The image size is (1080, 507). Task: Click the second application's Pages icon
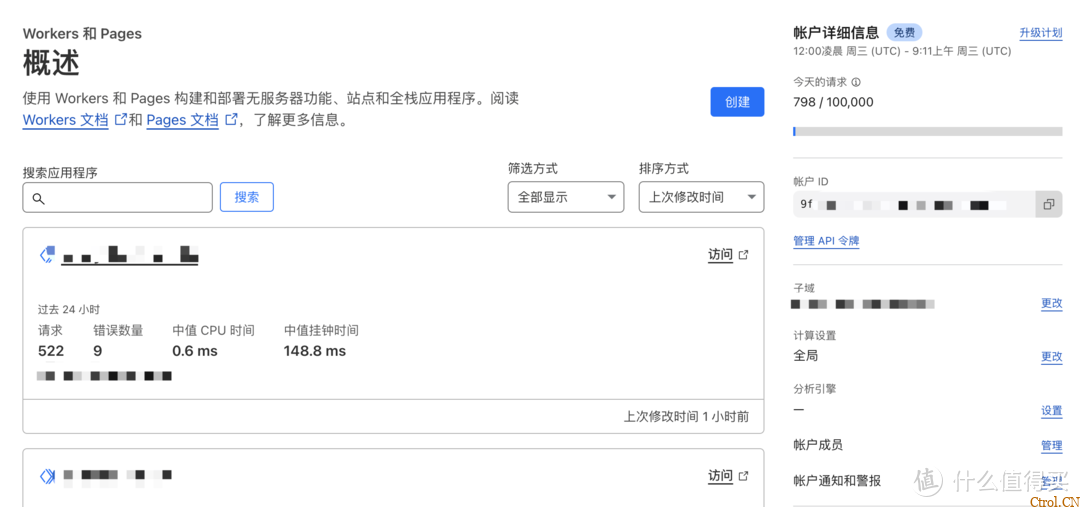point(47,476)
